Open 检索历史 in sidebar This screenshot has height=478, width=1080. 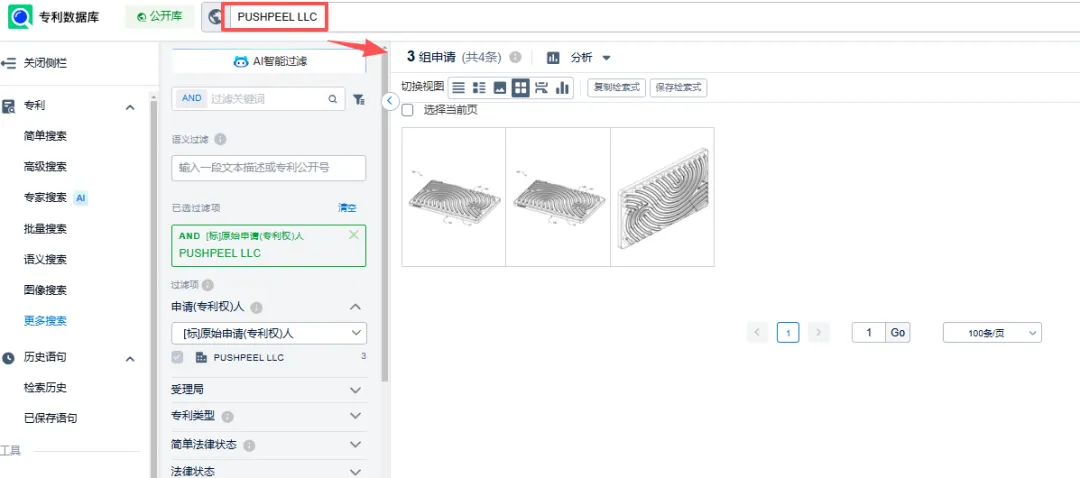pyautogui.click(x=45, y=388)
